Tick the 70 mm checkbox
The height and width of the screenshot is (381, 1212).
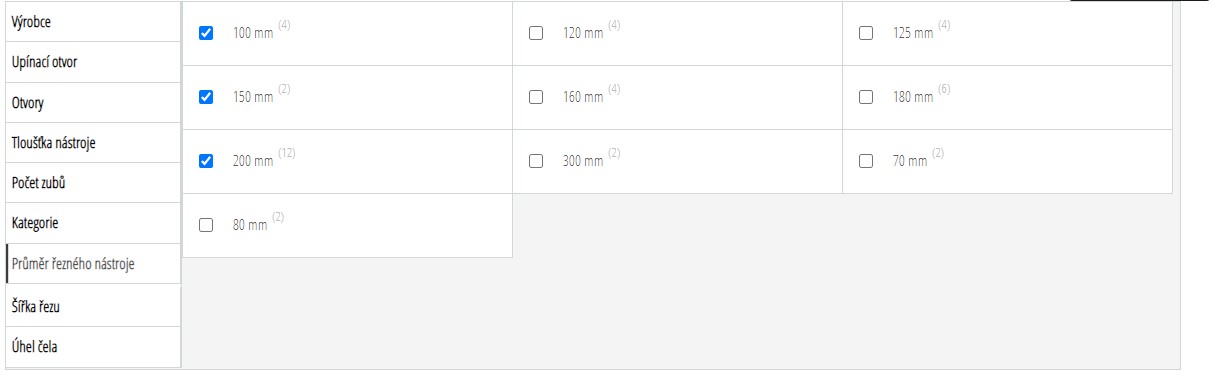866,161
